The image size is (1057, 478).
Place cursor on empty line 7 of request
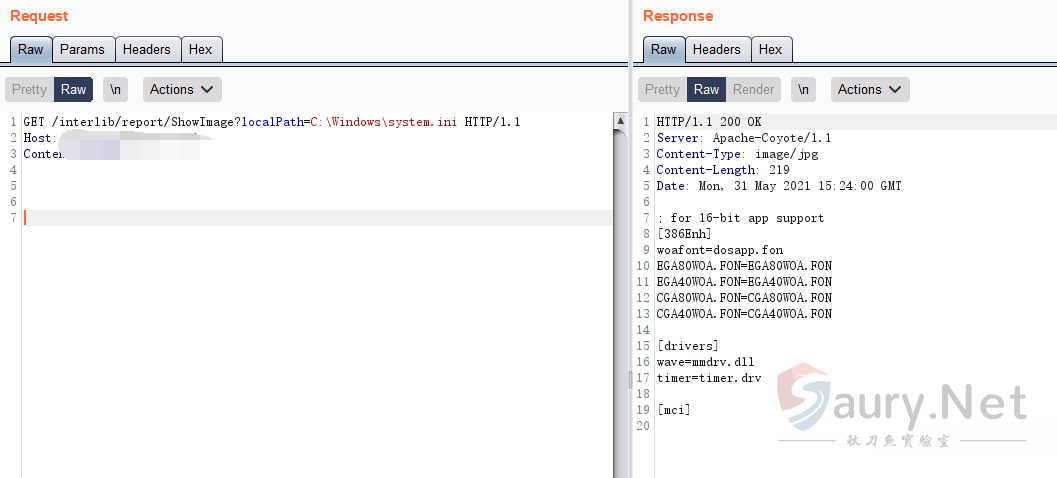click(x=300, y=218)
